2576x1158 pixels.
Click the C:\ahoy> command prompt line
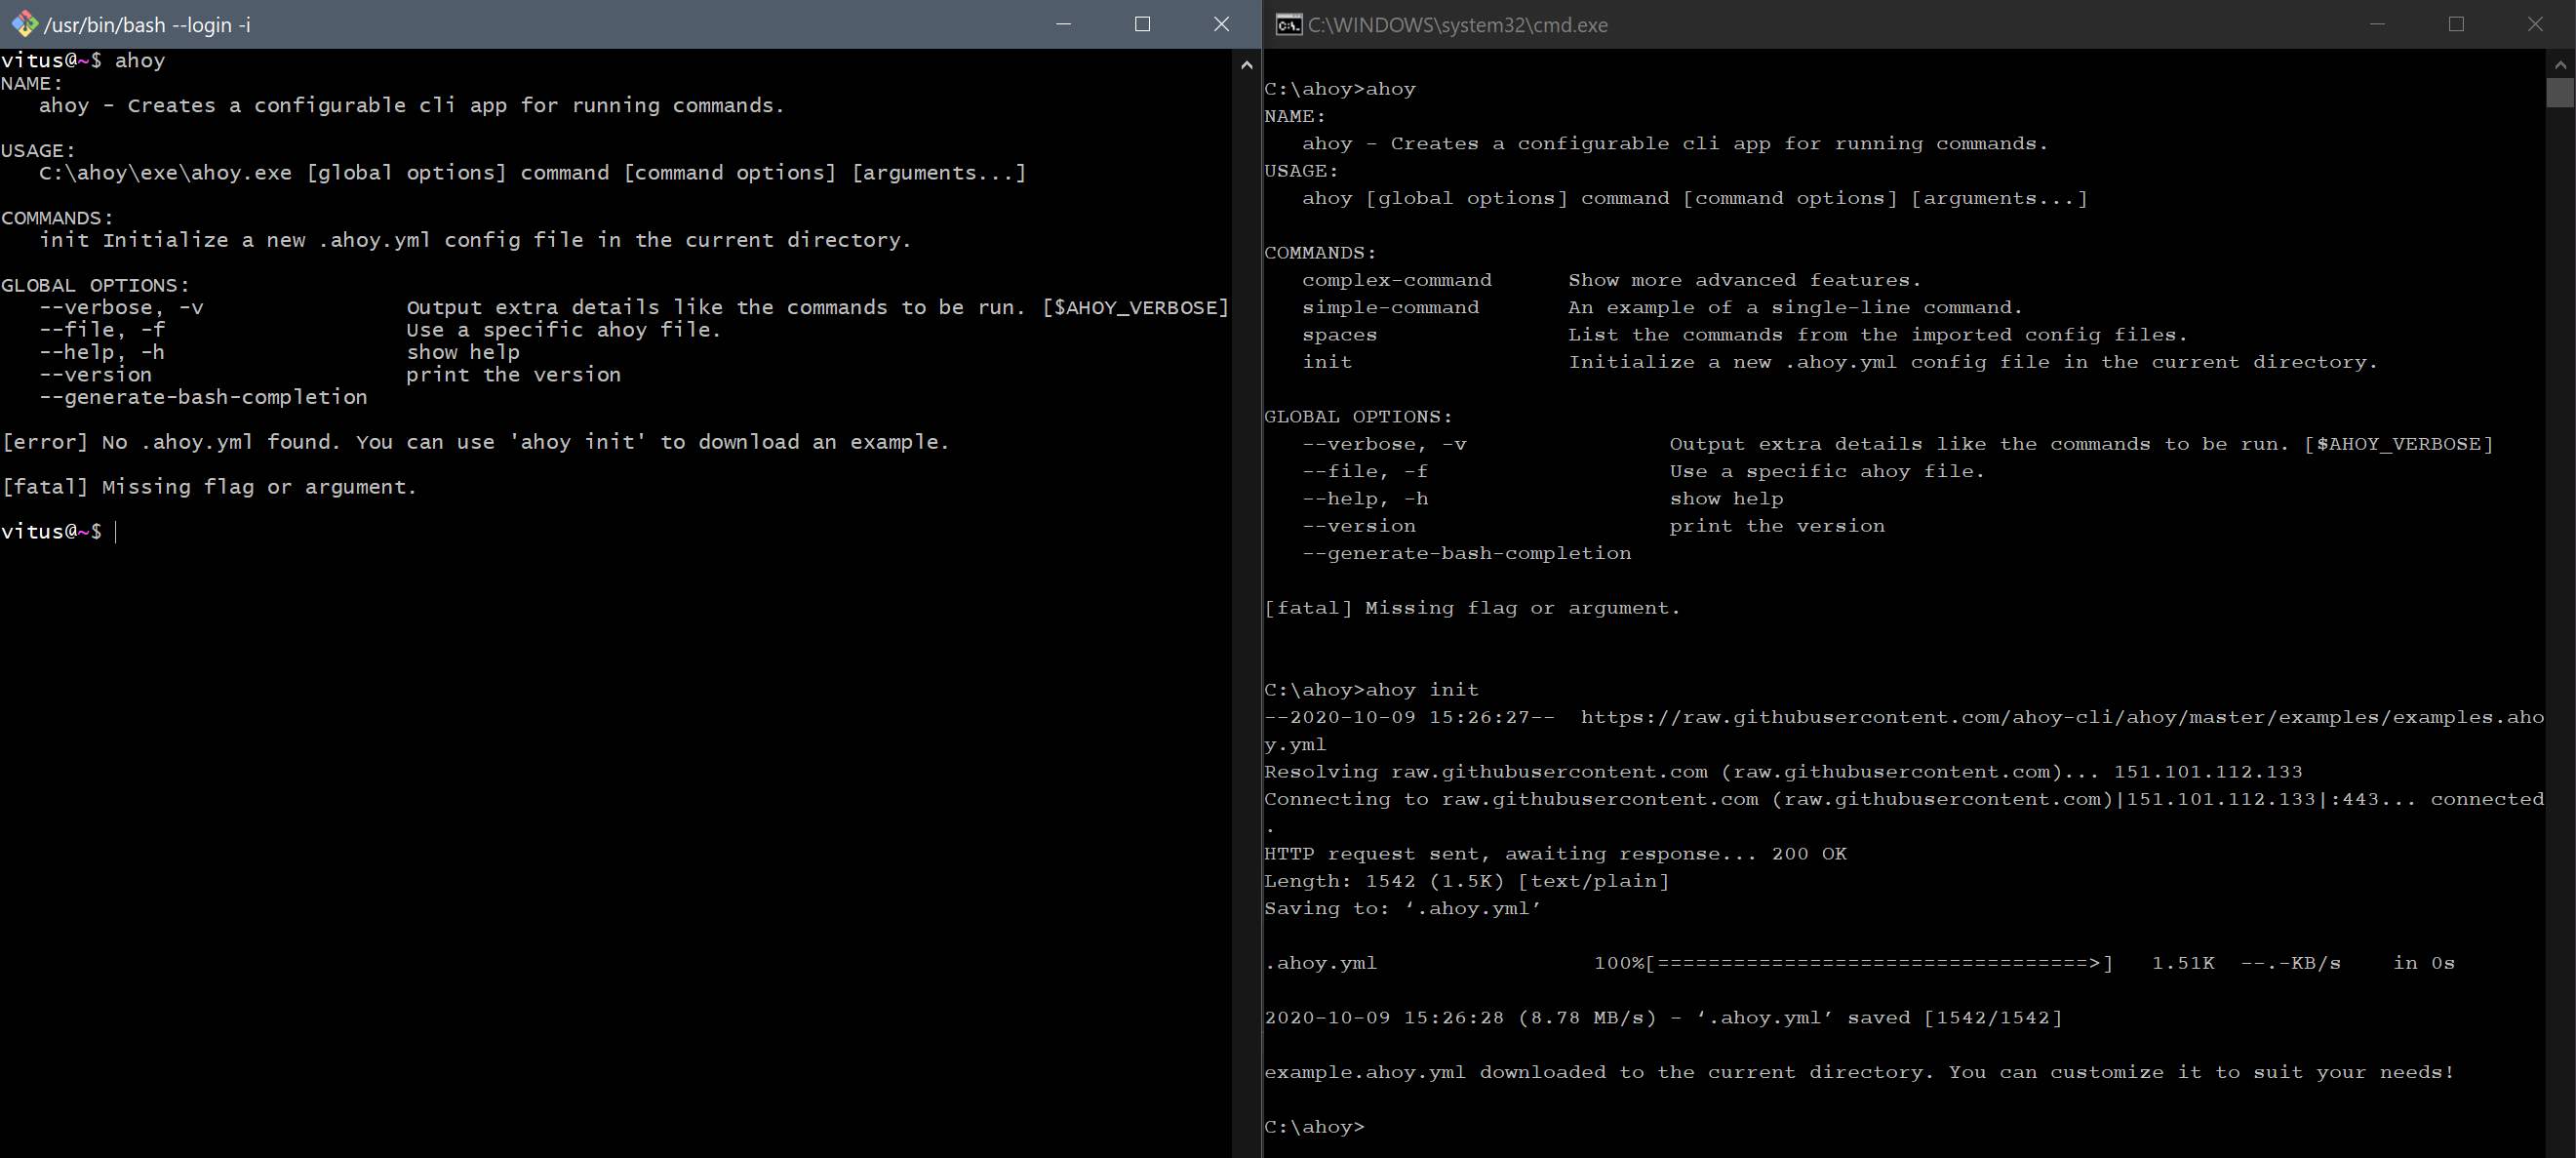click(1314, 1126)
